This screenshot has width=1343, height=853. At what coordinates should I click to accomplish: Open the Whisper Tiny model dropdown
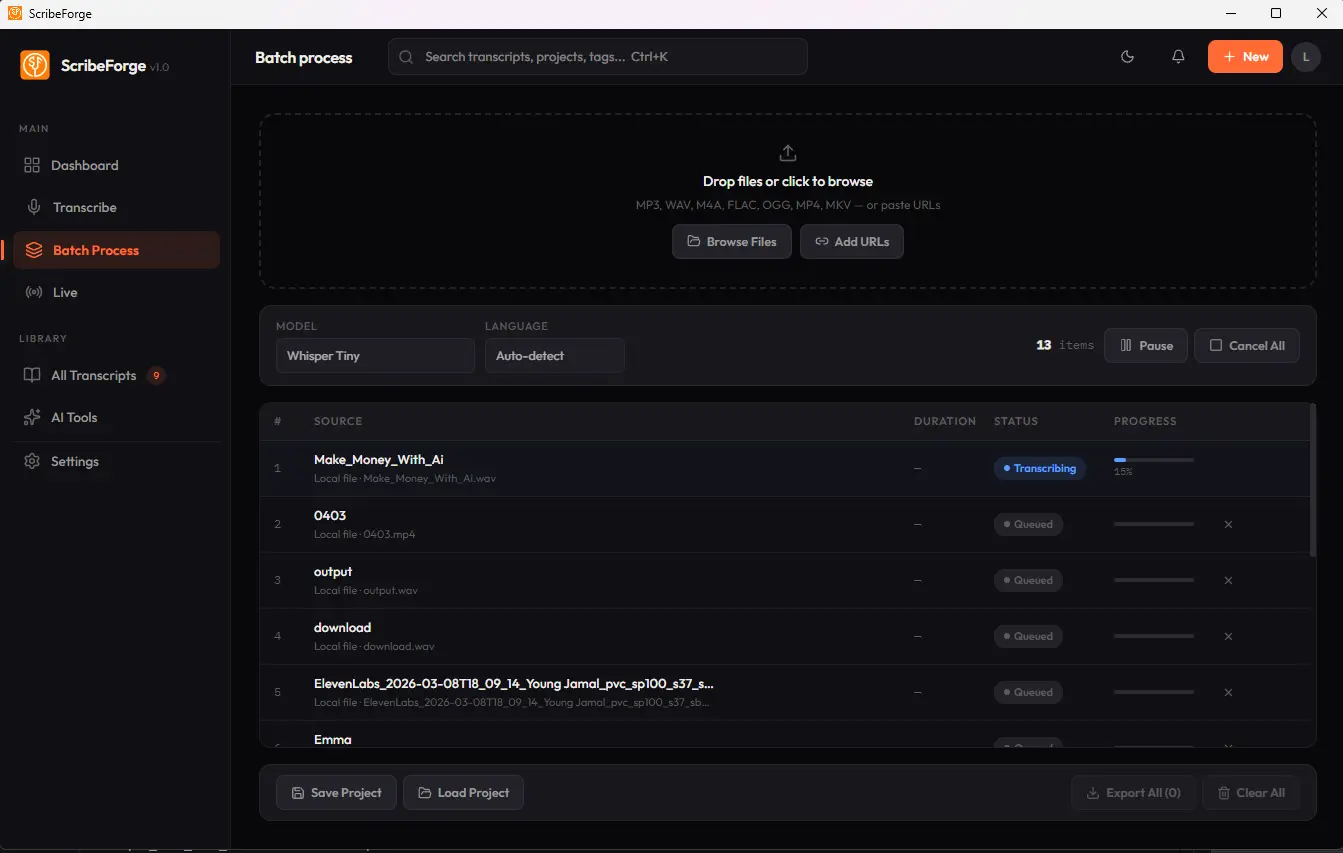point(375,356)
